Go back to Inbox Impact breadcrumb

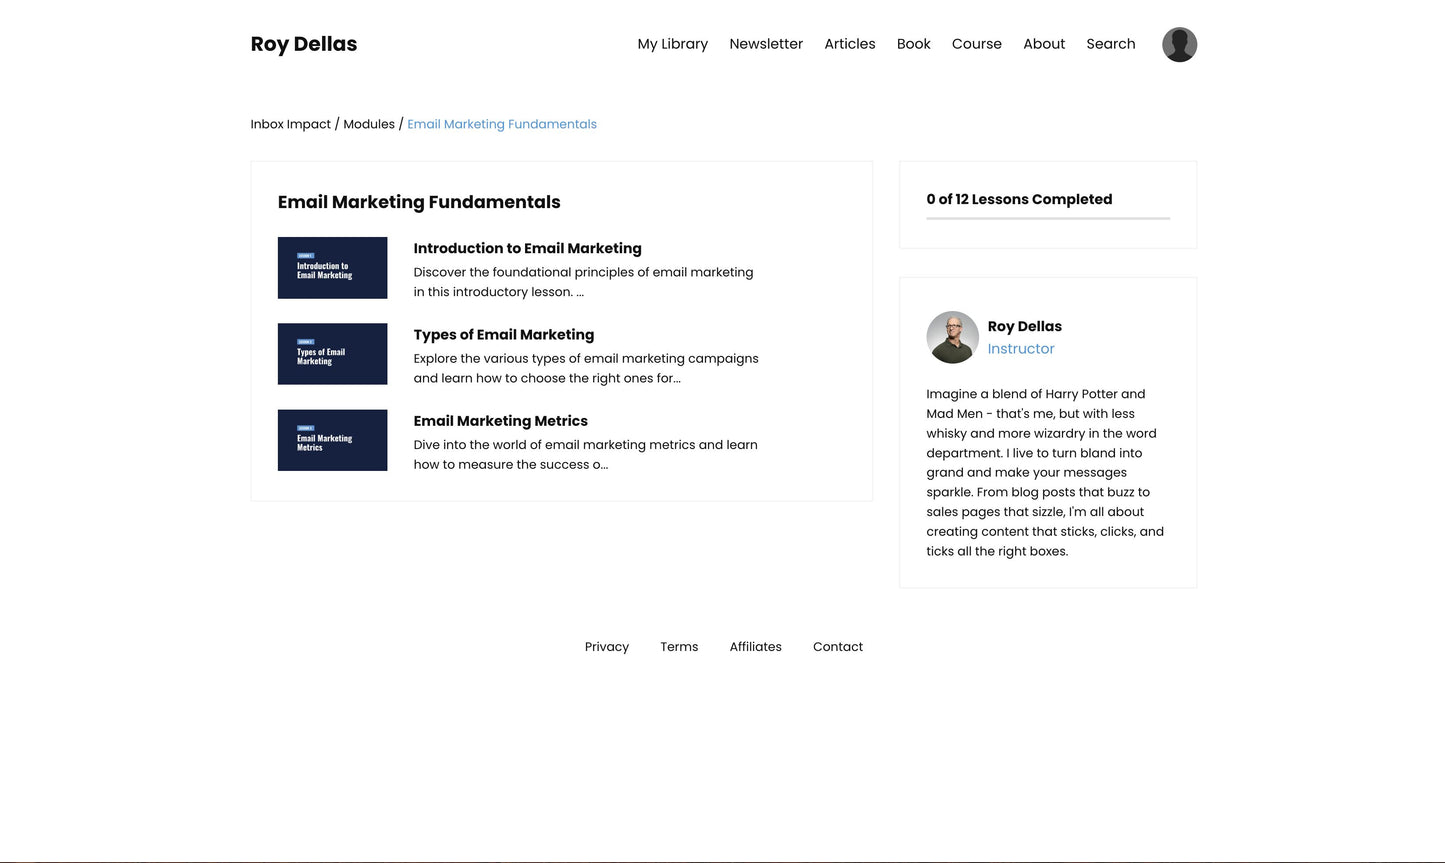290,124
